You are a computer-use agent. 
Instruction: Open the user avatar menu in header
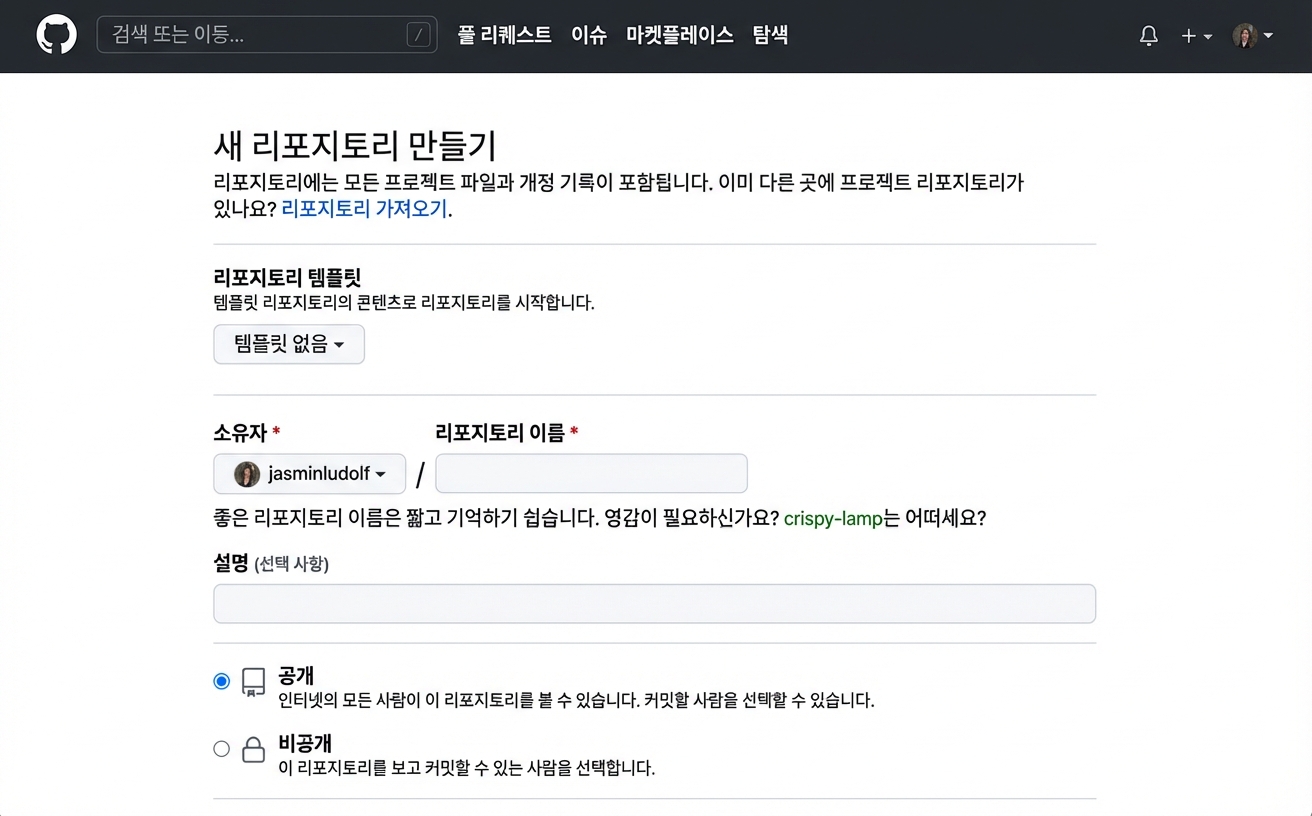pos(1253,36)
